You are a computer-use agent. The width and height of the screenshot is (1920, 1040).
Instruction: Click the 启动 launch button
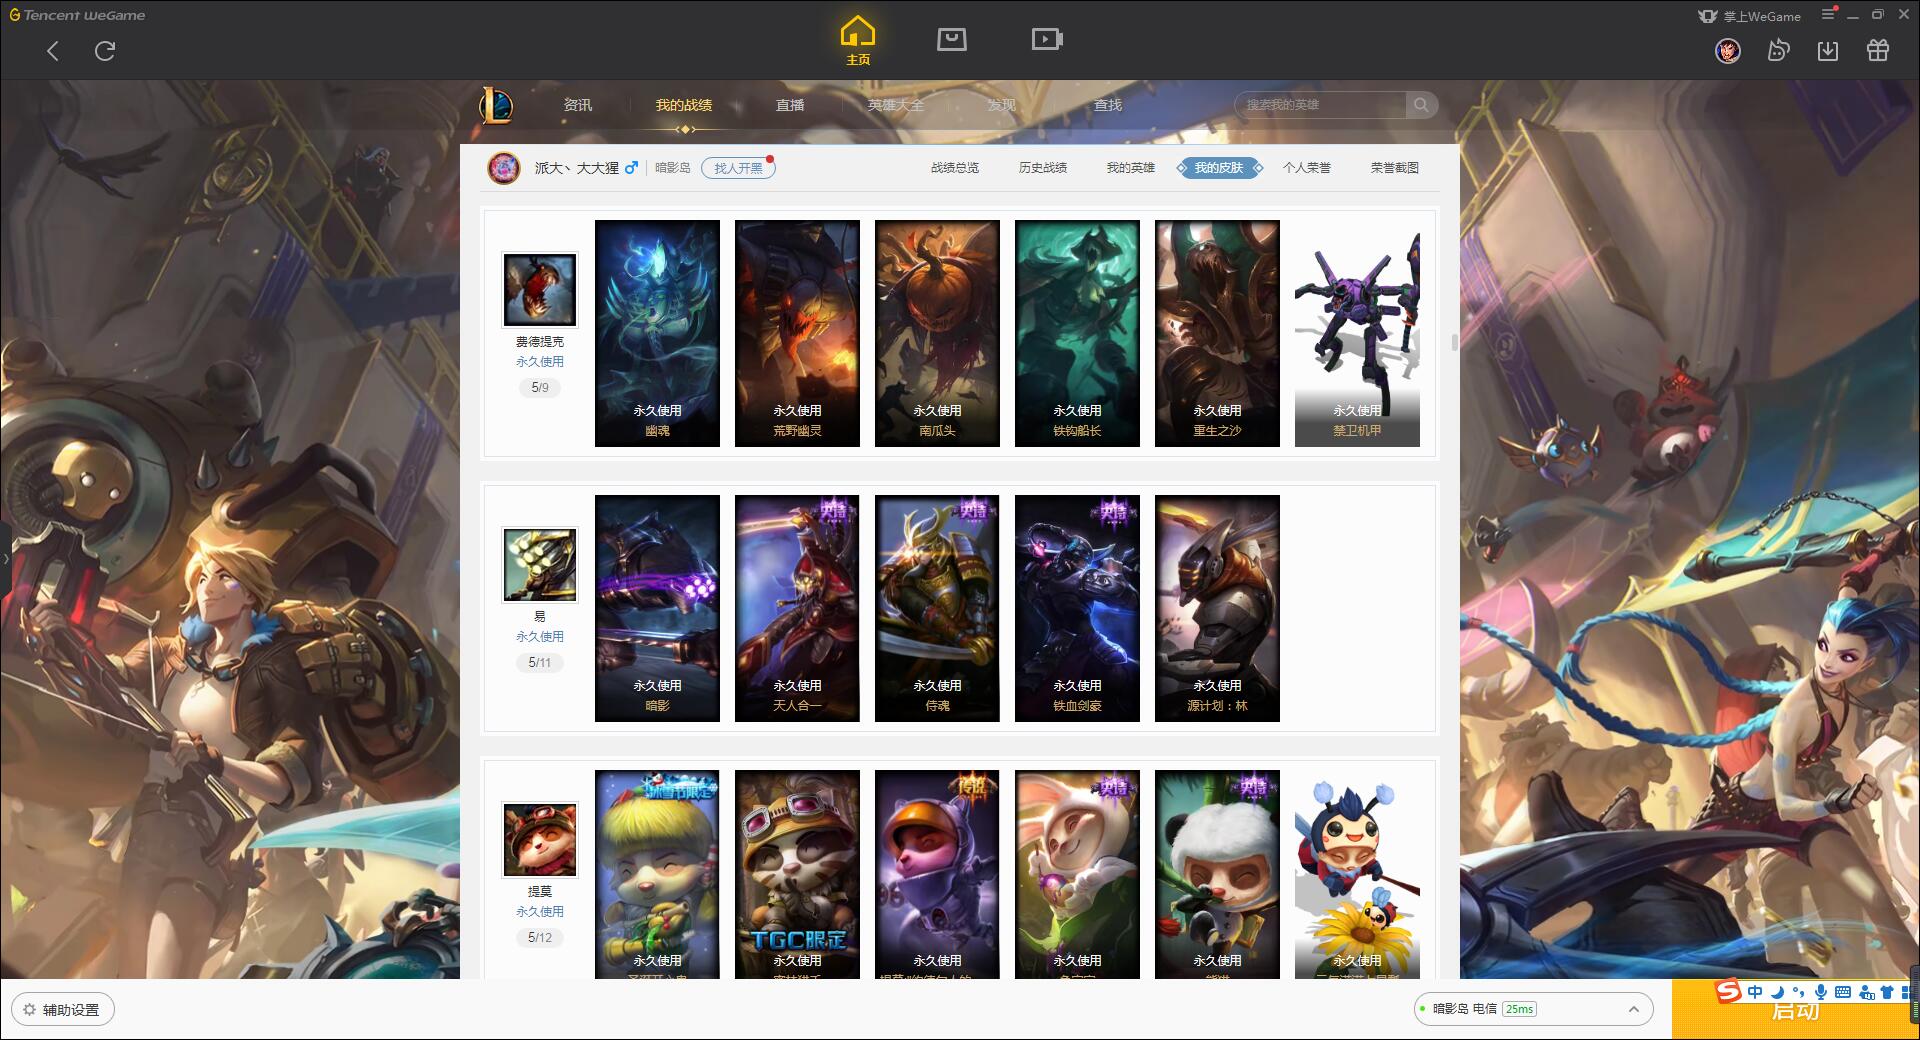pyautogui.click(x=1795, y=1010)
